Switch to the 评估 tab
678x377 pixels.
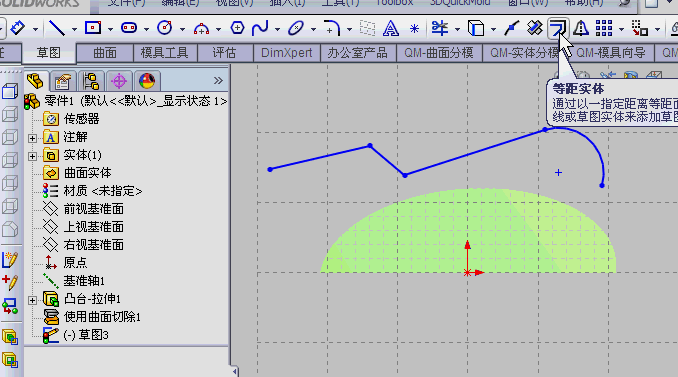point(224,53)
